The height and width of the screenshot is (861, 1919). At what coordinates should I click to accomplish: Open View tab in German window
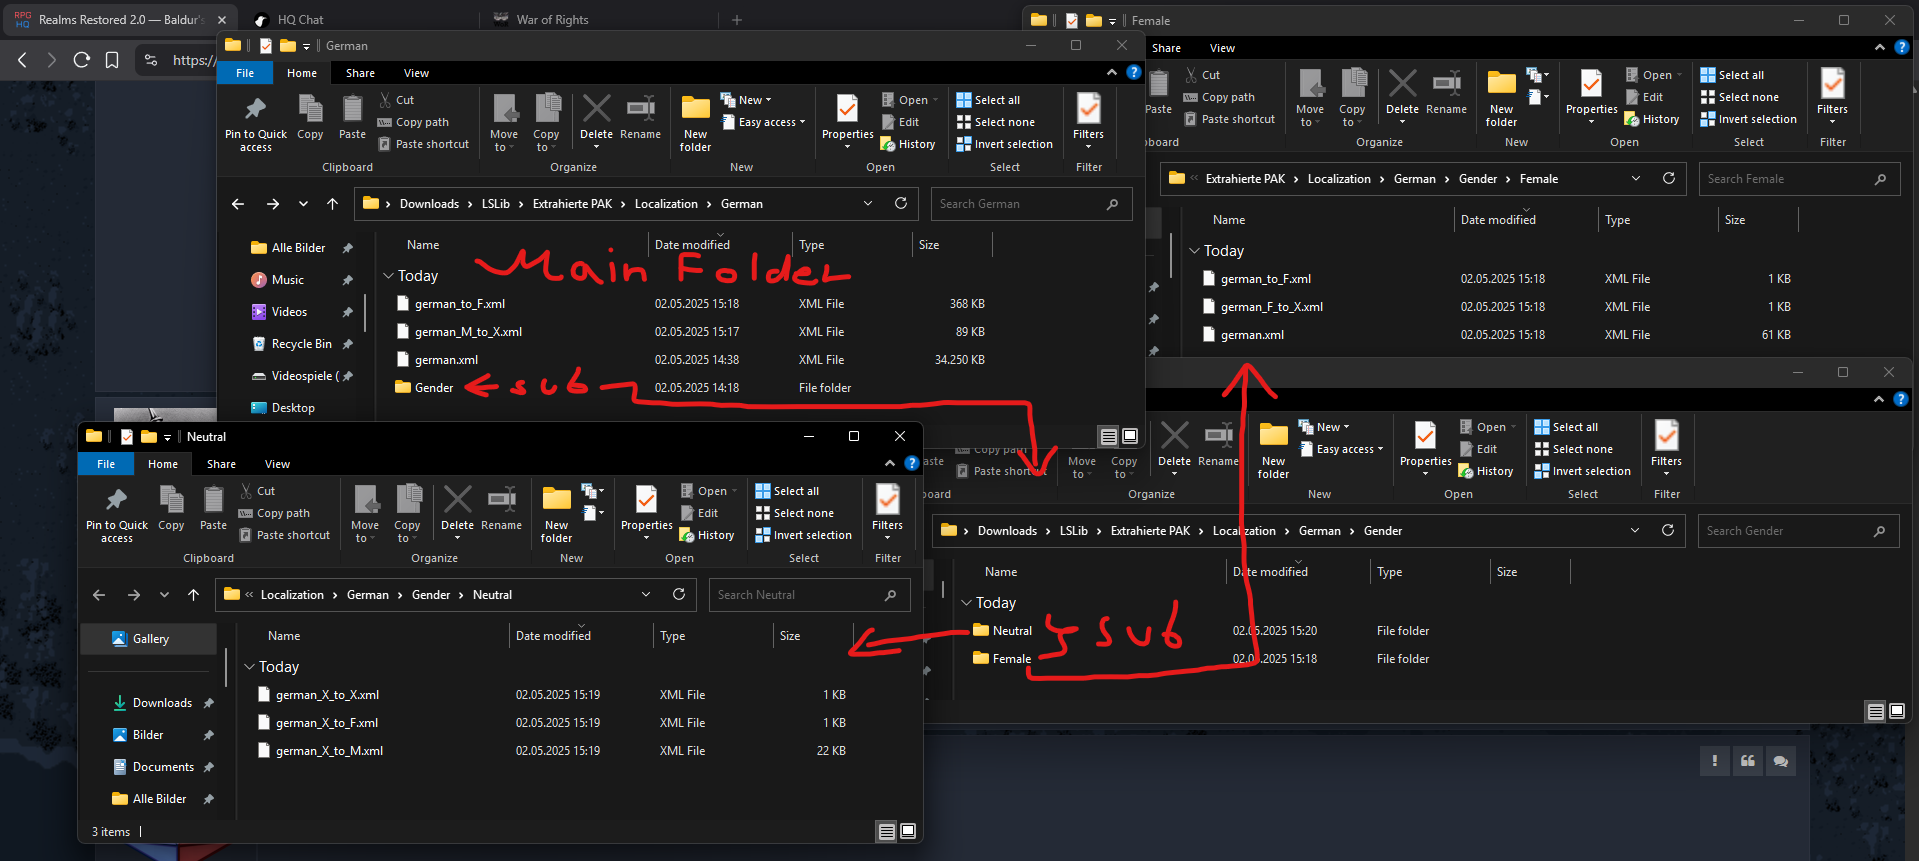point(416,73)
